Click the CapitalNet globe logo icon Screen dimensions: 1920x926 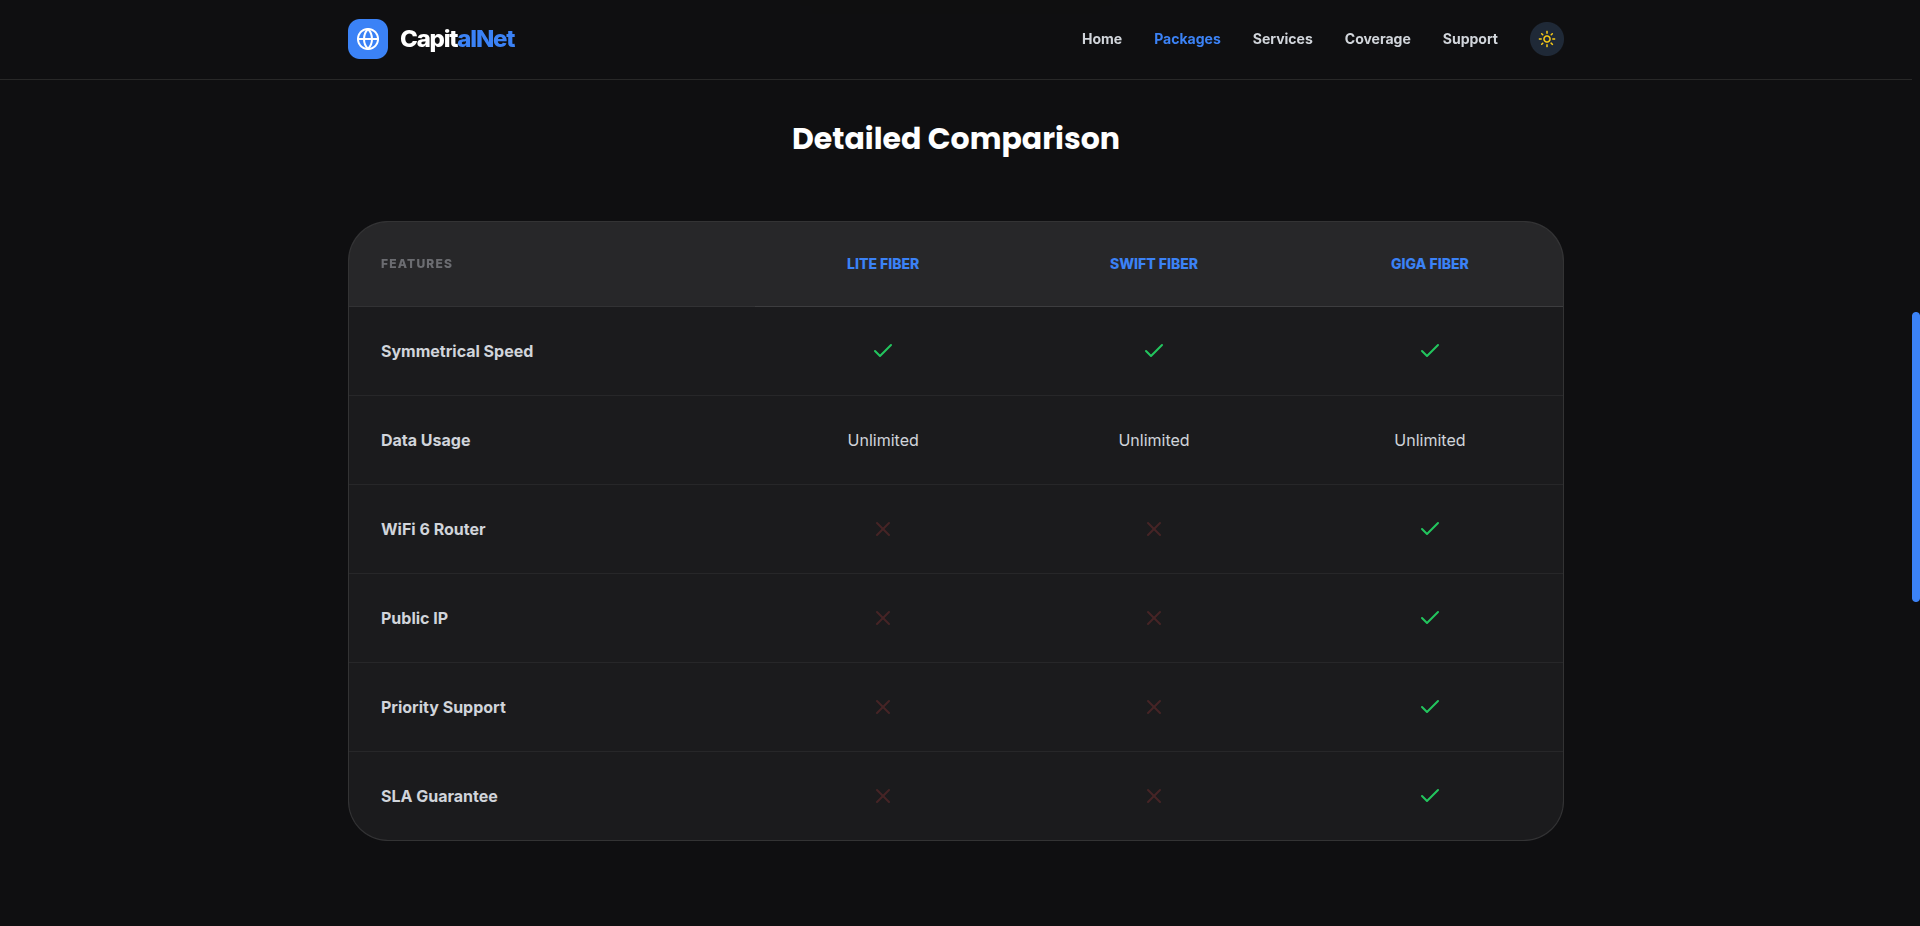pos(368,39)
